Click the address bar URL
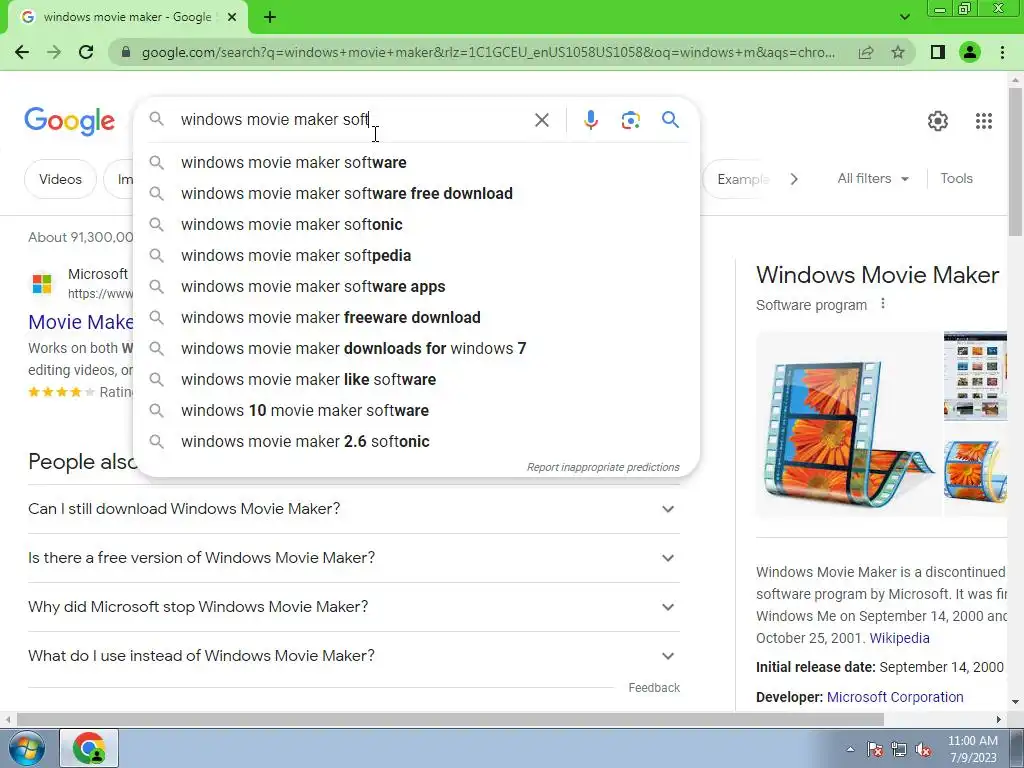Viewport: 1024px width, 768px height. click(x=488, y=52)
